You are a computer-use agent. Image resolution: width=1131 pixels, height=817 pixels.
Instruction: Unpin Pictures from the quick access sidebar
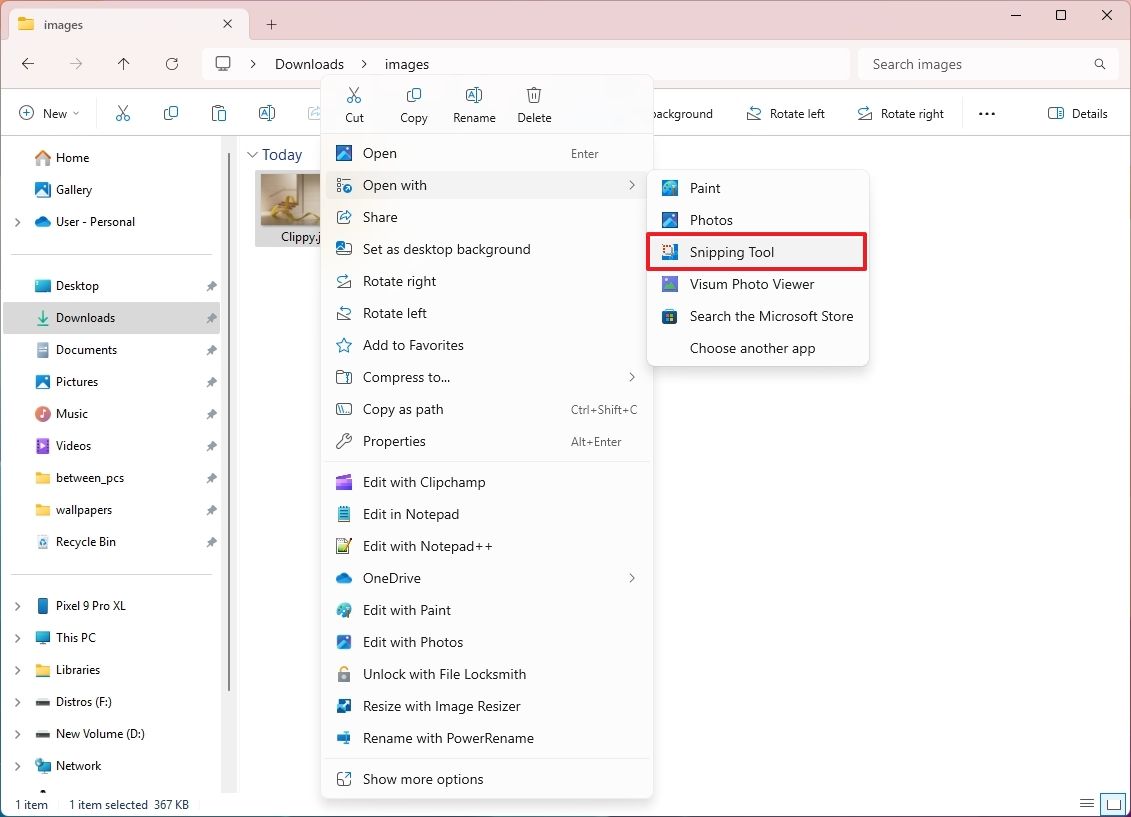[x=210, y=381]
